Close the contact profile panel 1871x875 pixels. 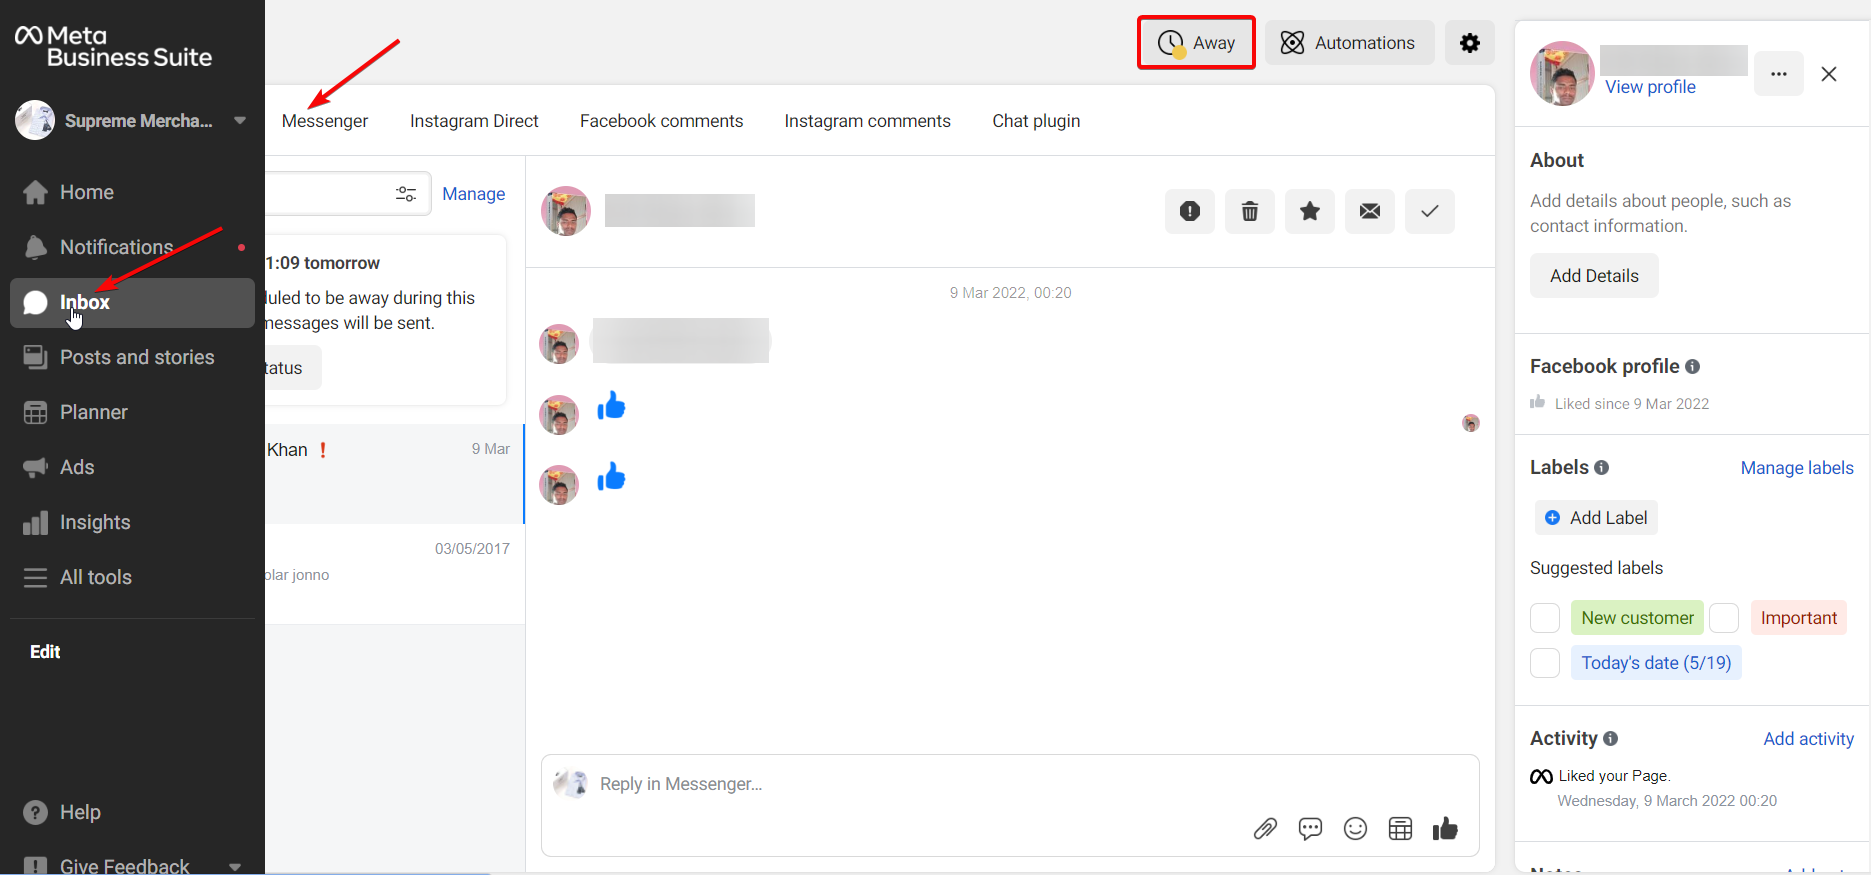(x=1829, y=74)
